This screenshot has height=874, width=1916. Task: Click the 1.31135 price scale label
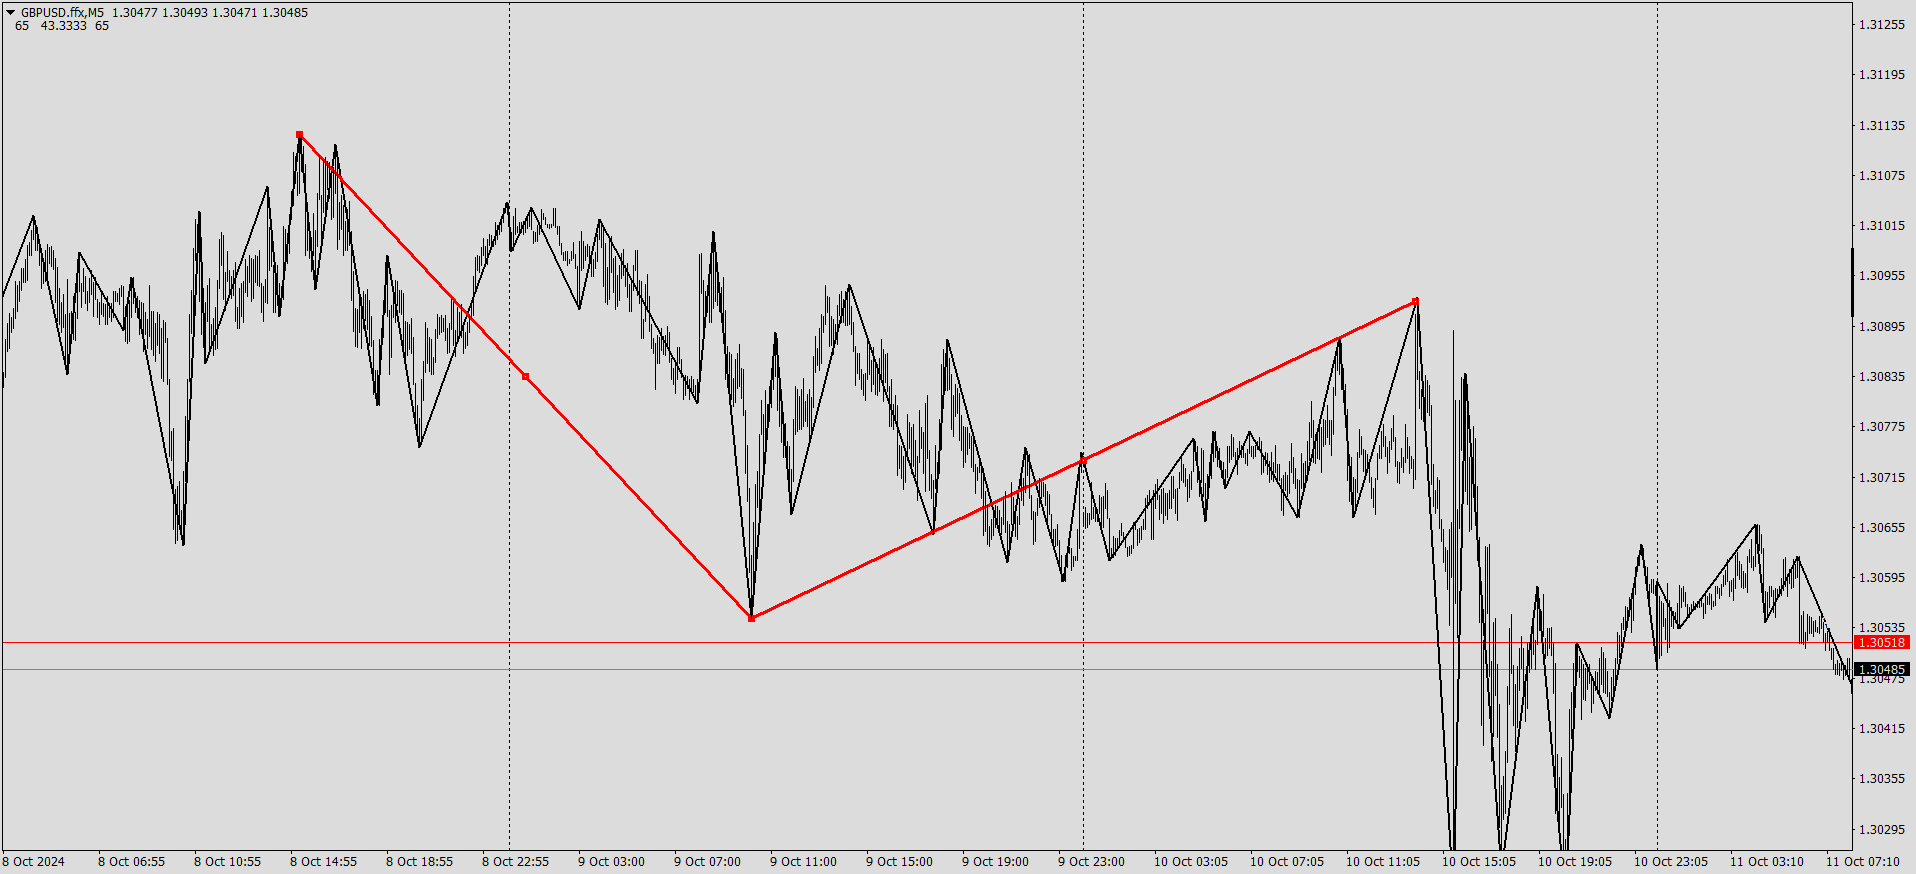(x=1882, y=125)
